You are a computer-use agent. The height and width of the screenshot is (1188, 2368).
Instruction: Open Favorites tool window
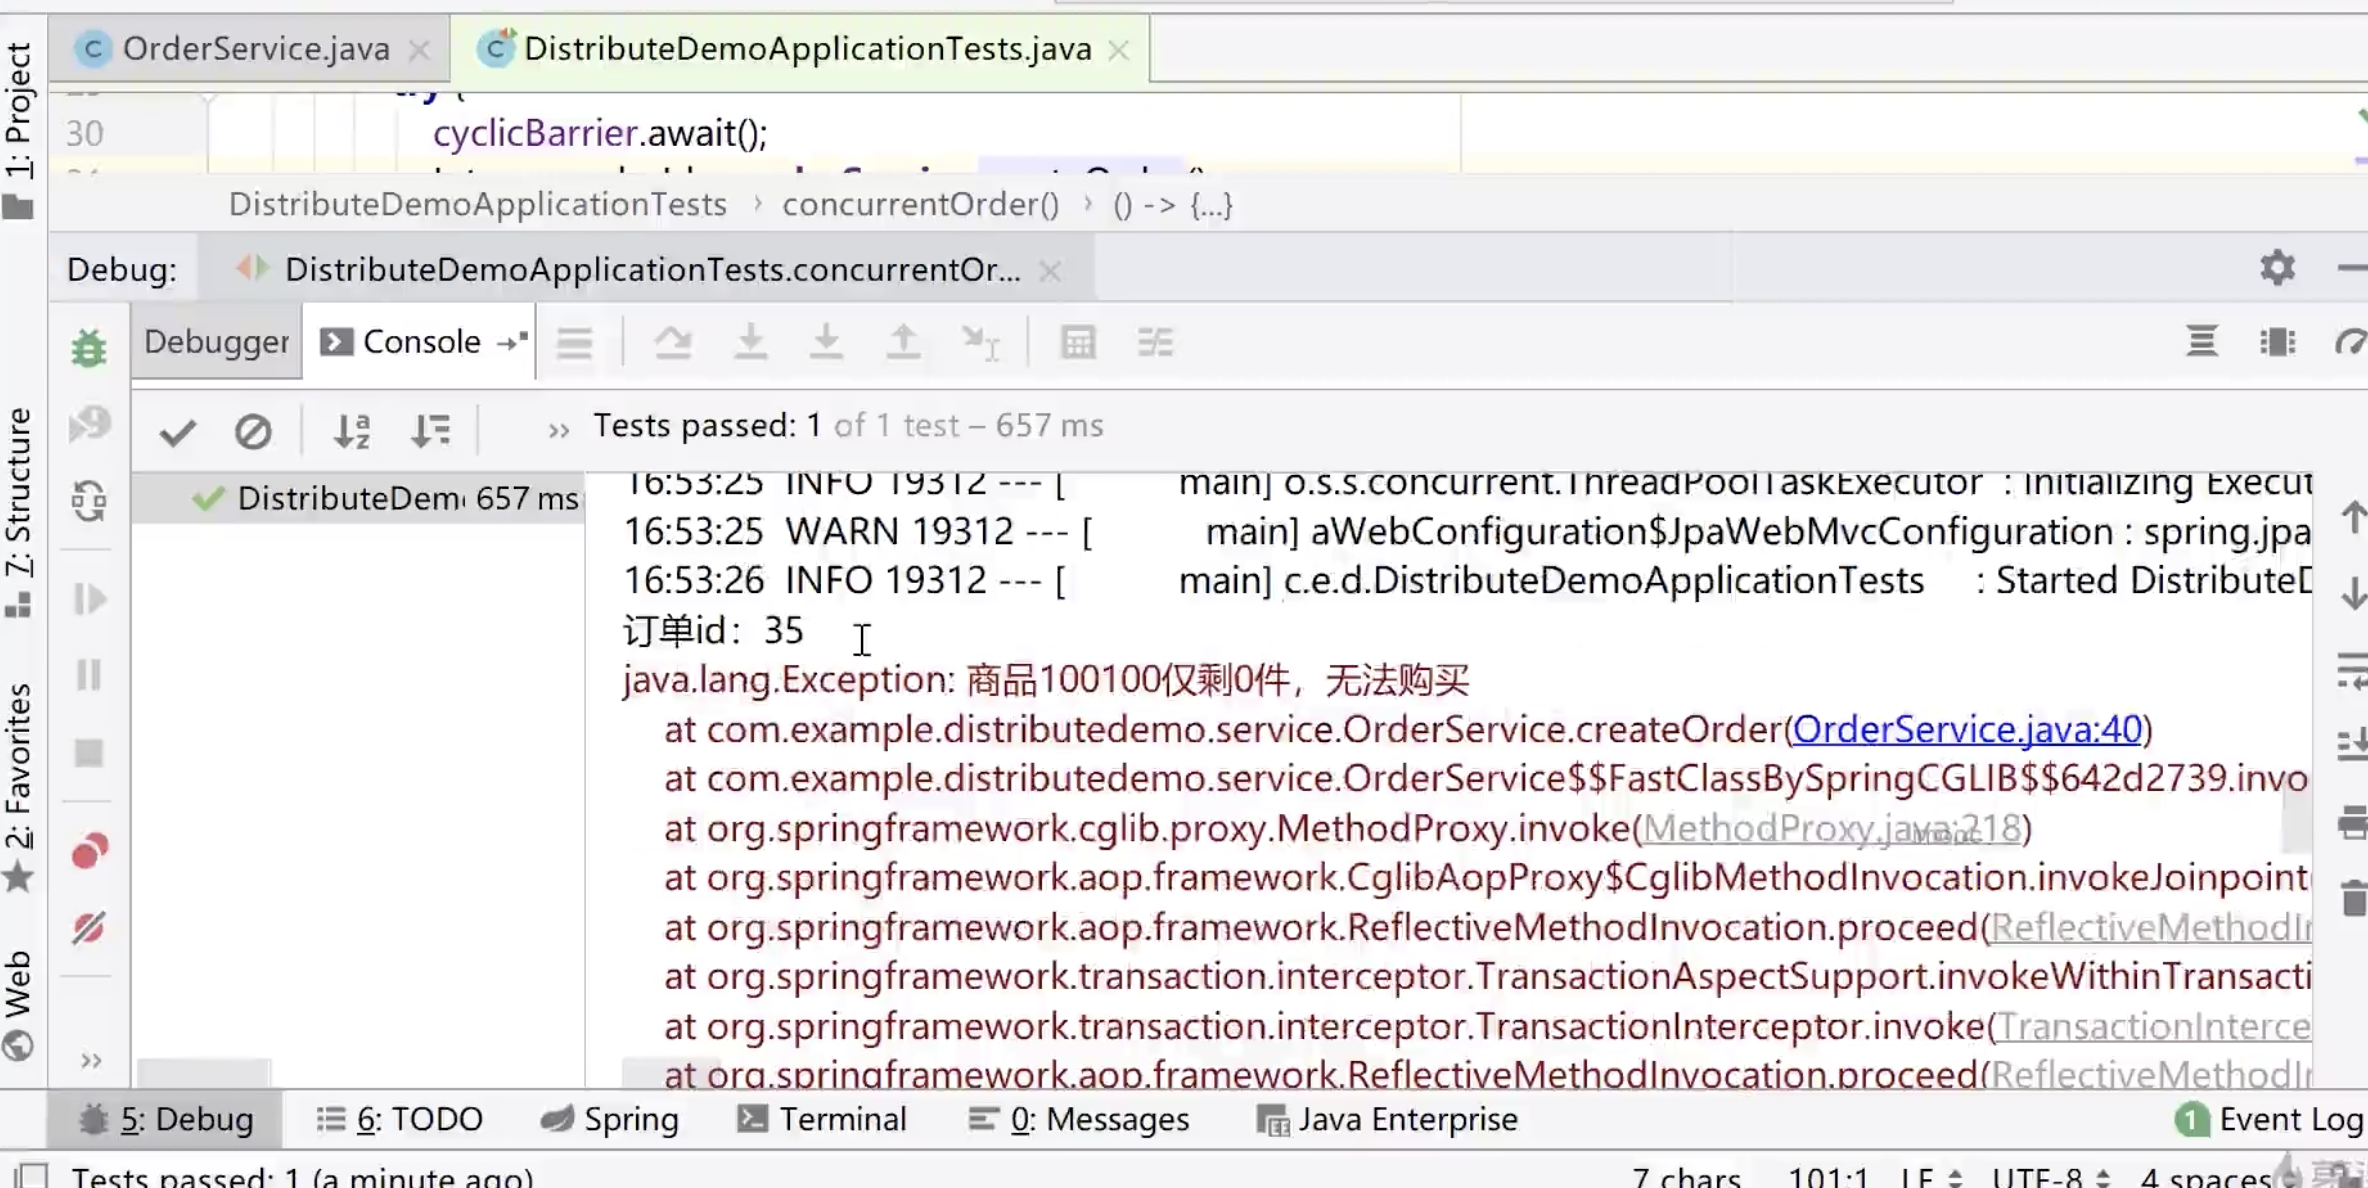tap(19, 787)
